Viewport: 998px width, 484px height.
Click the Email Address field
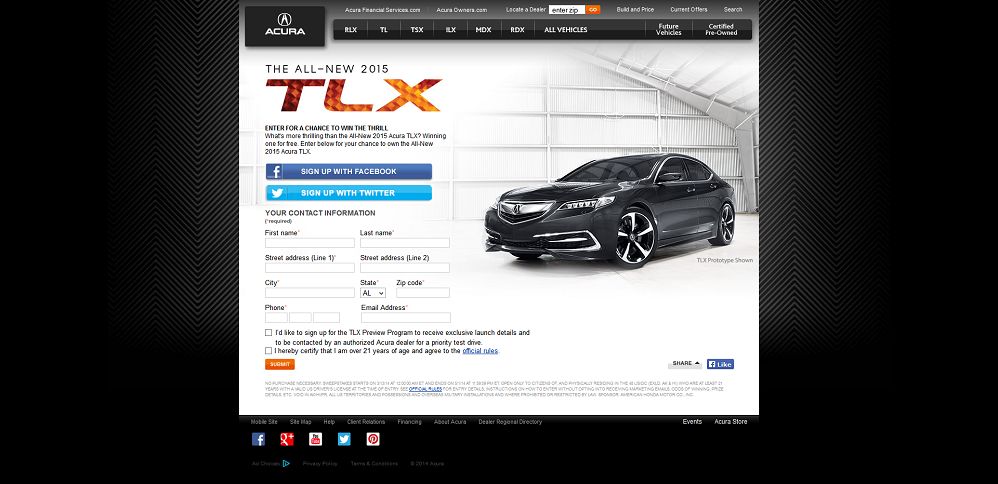tap(406, 318)
